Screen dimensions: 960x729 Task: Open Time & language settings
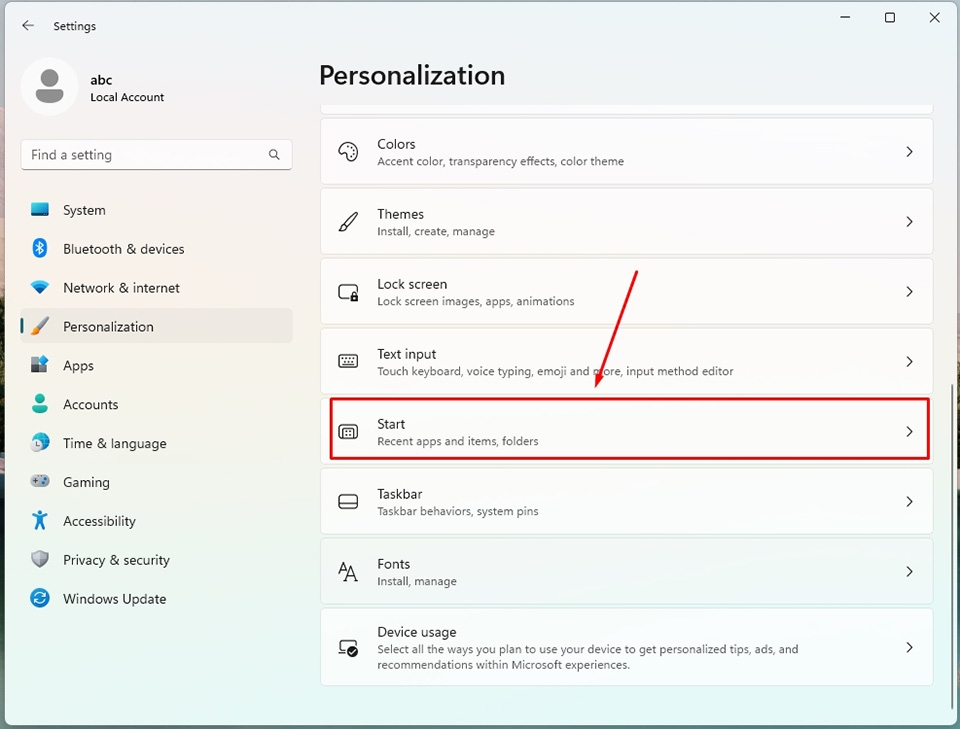pyautogui.click(x=157, y=443)
